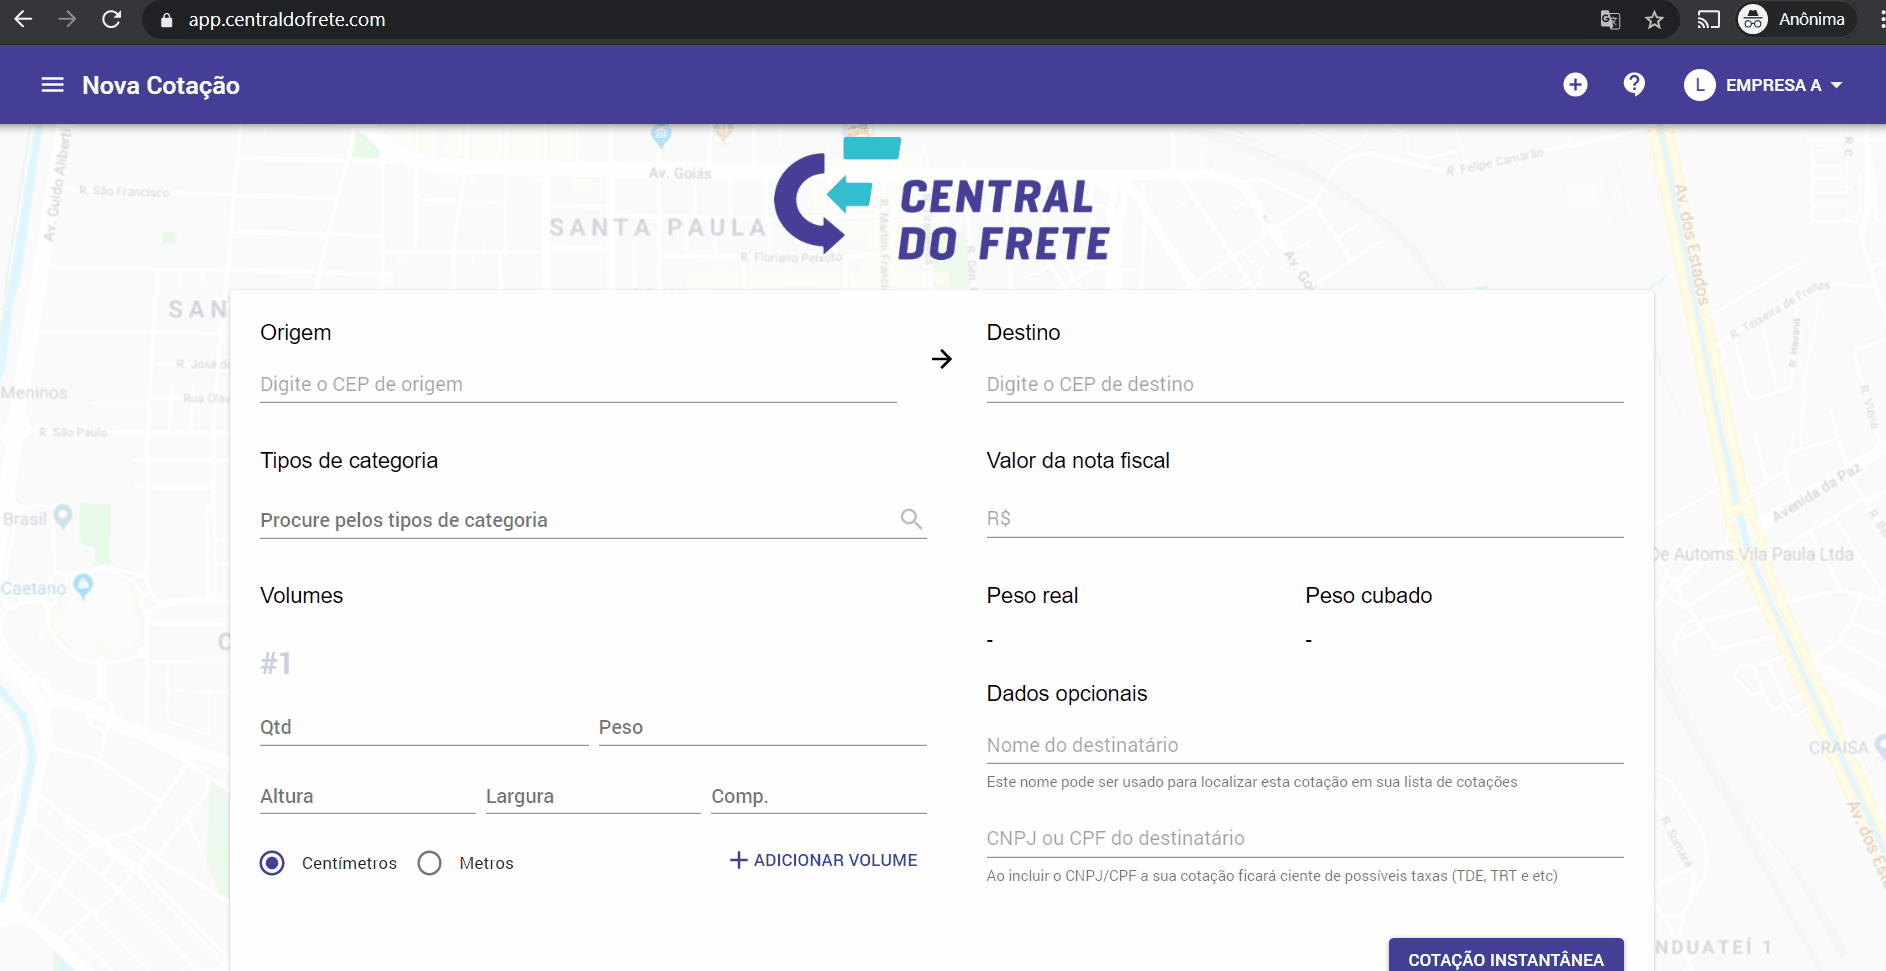Image resolution: width=1886 pixels, height=971 pixels.
Task: Click the category search magnifier icon
Action: pyautogui.click(x=911, y=519)
